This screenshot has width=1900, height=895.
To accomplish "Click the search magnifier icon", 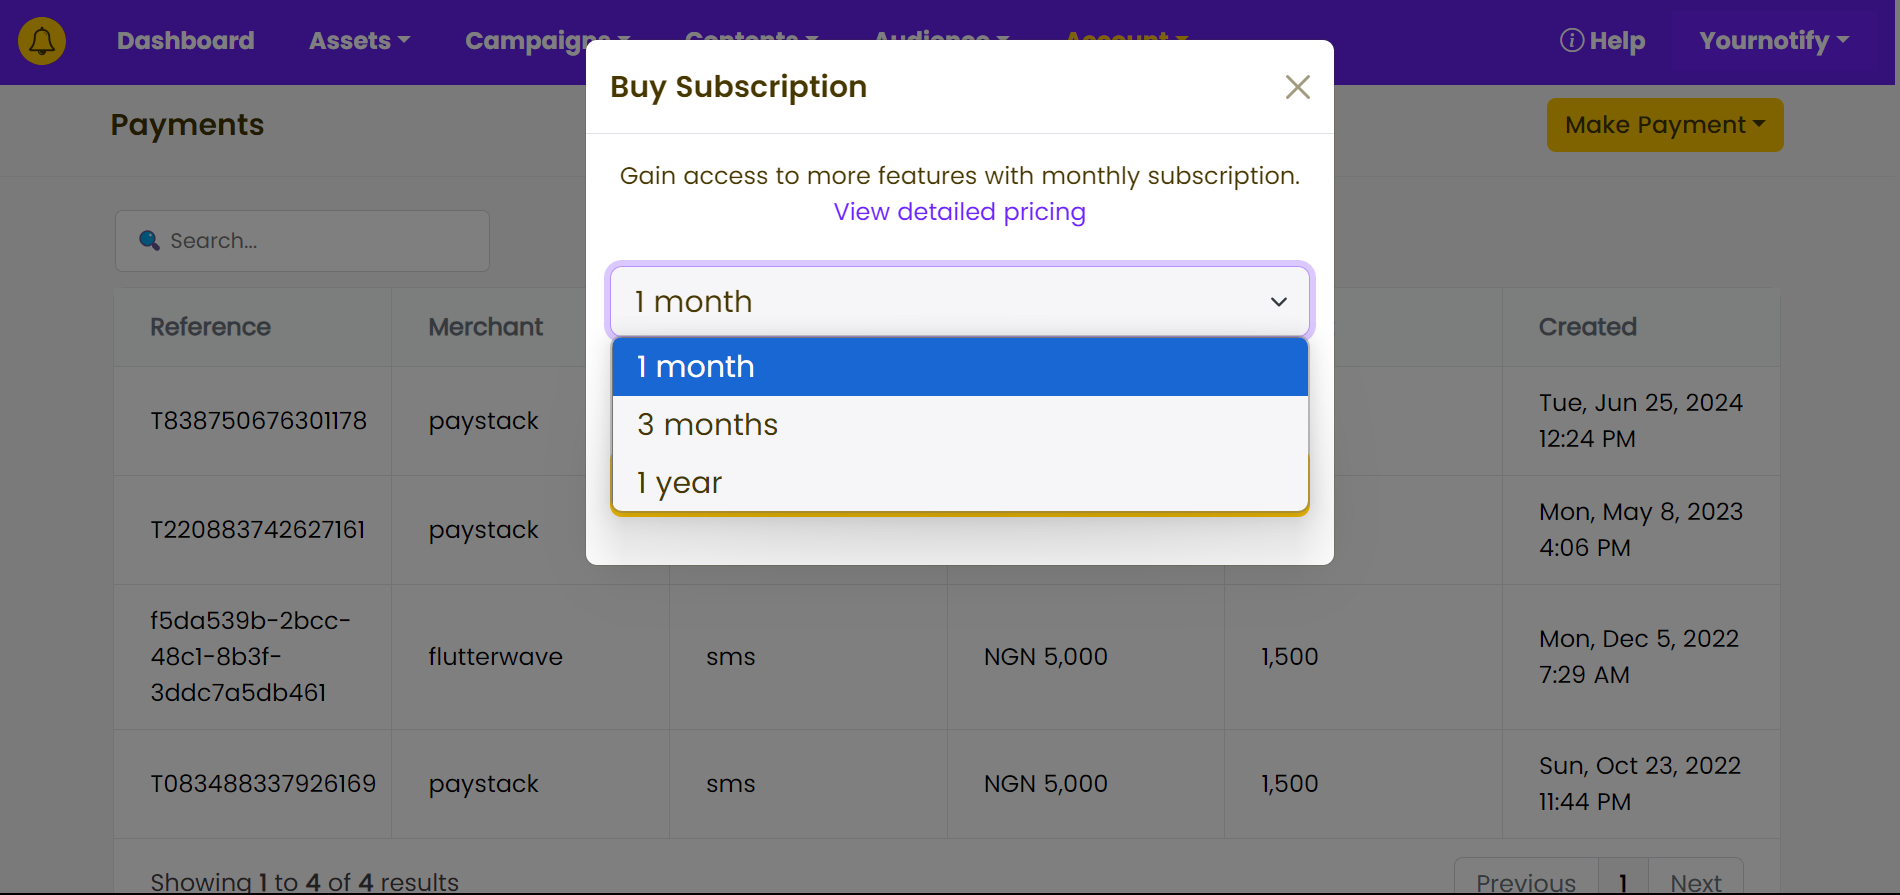I will click(x=149, y=240).
